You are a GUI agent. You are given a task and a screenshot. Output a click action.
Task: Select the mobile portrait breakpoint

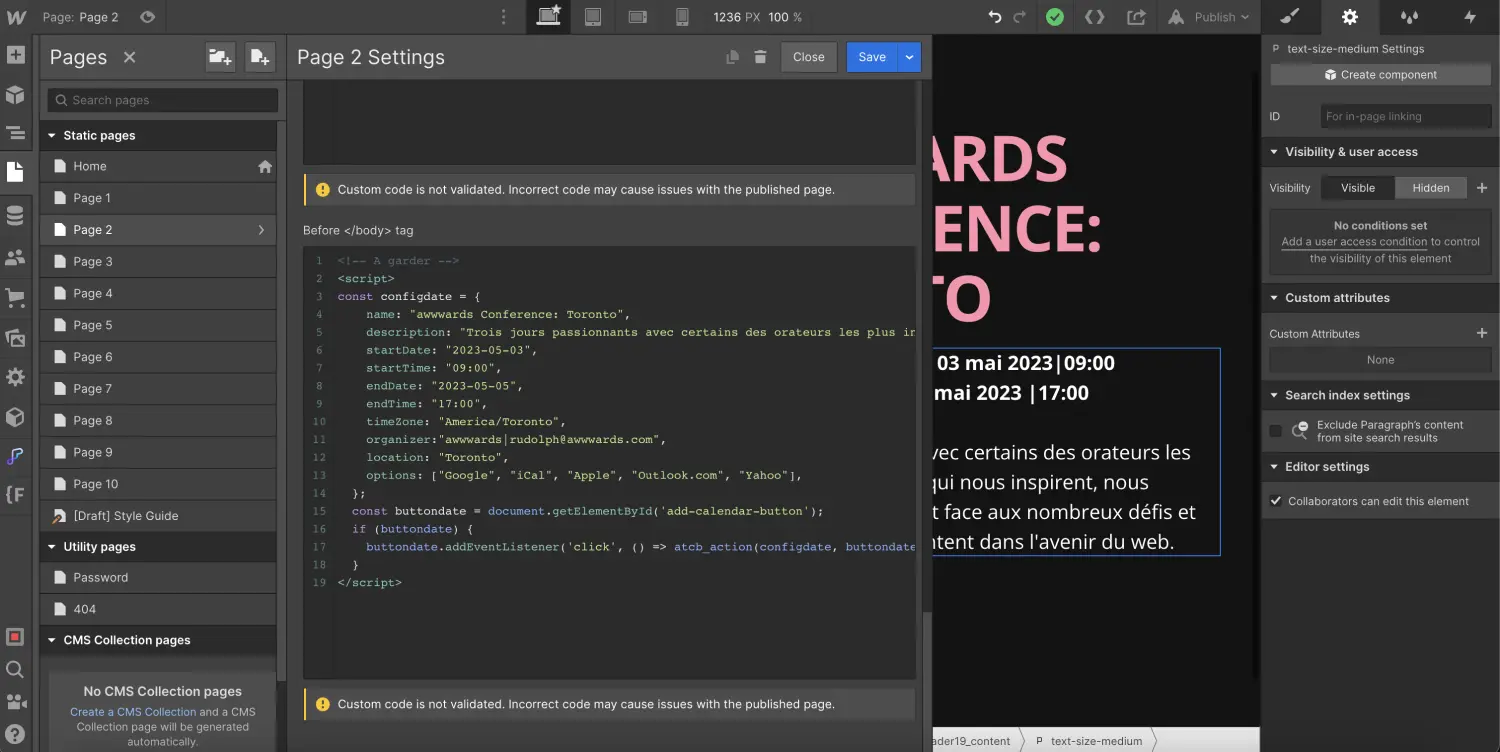point(682,17)
